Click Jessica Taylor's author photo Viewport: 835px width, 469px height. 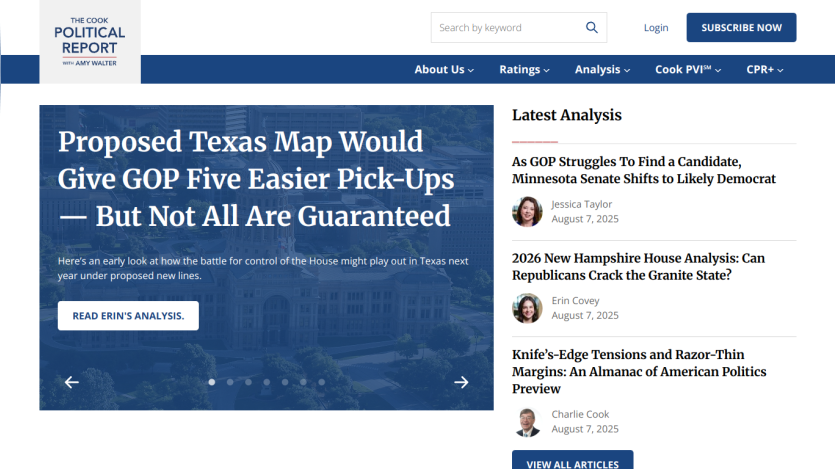527,211
